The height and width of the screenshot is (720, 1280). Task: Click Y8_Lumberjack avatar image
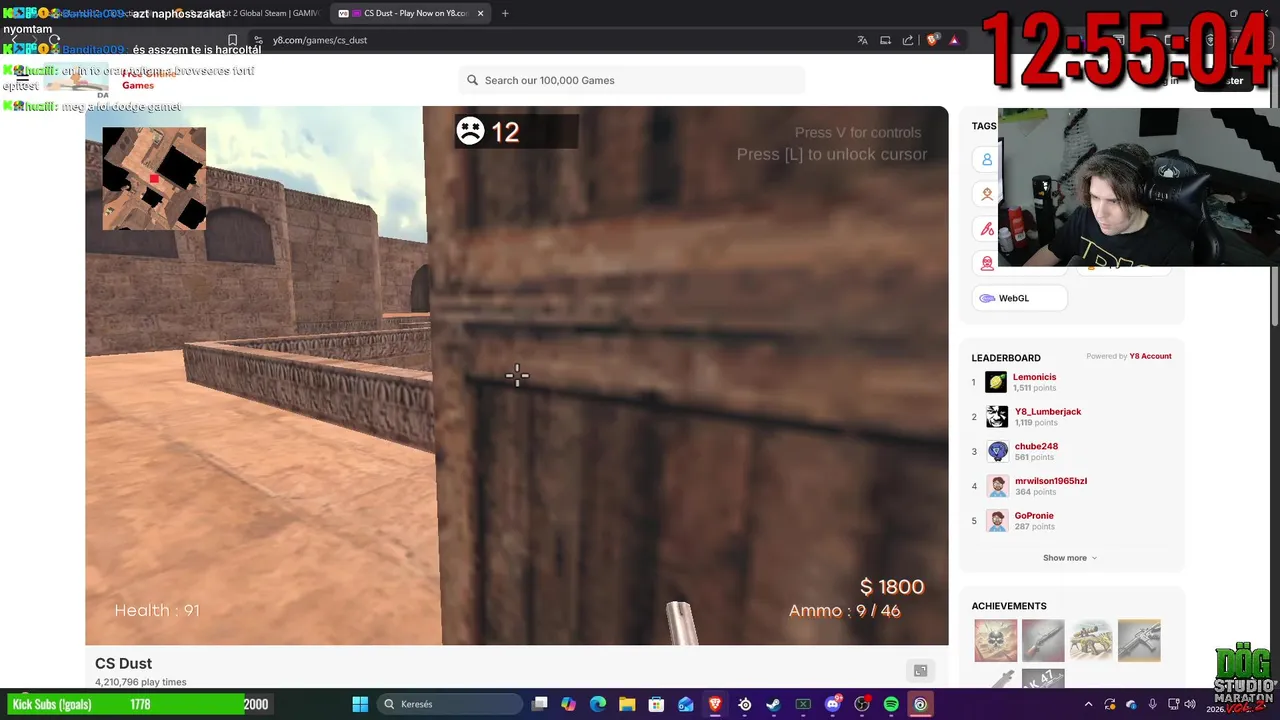click(x=997, y=416)
